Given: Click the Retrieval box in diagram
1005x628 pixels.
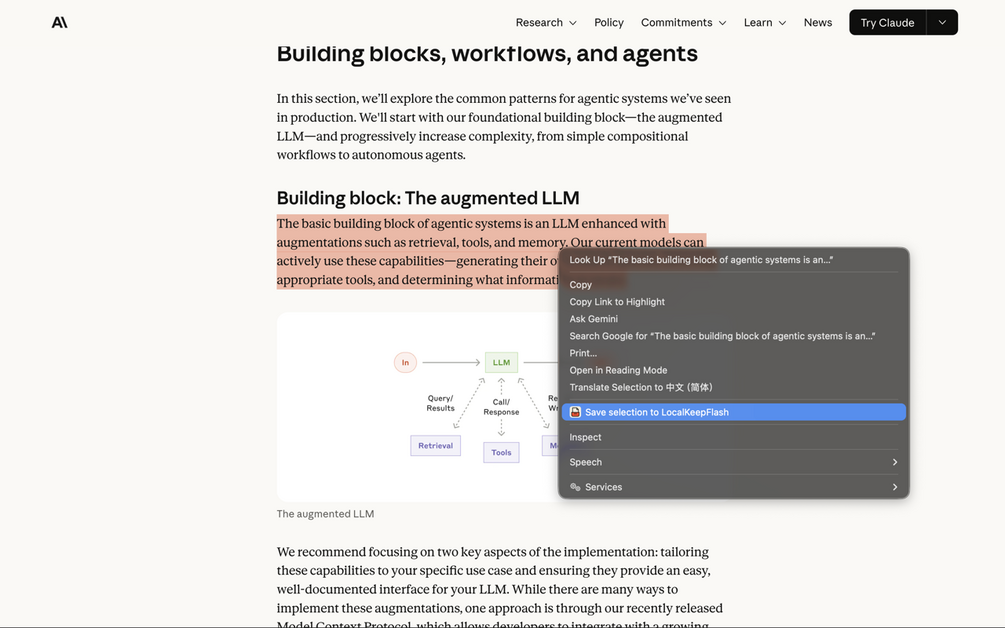Looking at the screenshot, I should click(x=435, y=445).
